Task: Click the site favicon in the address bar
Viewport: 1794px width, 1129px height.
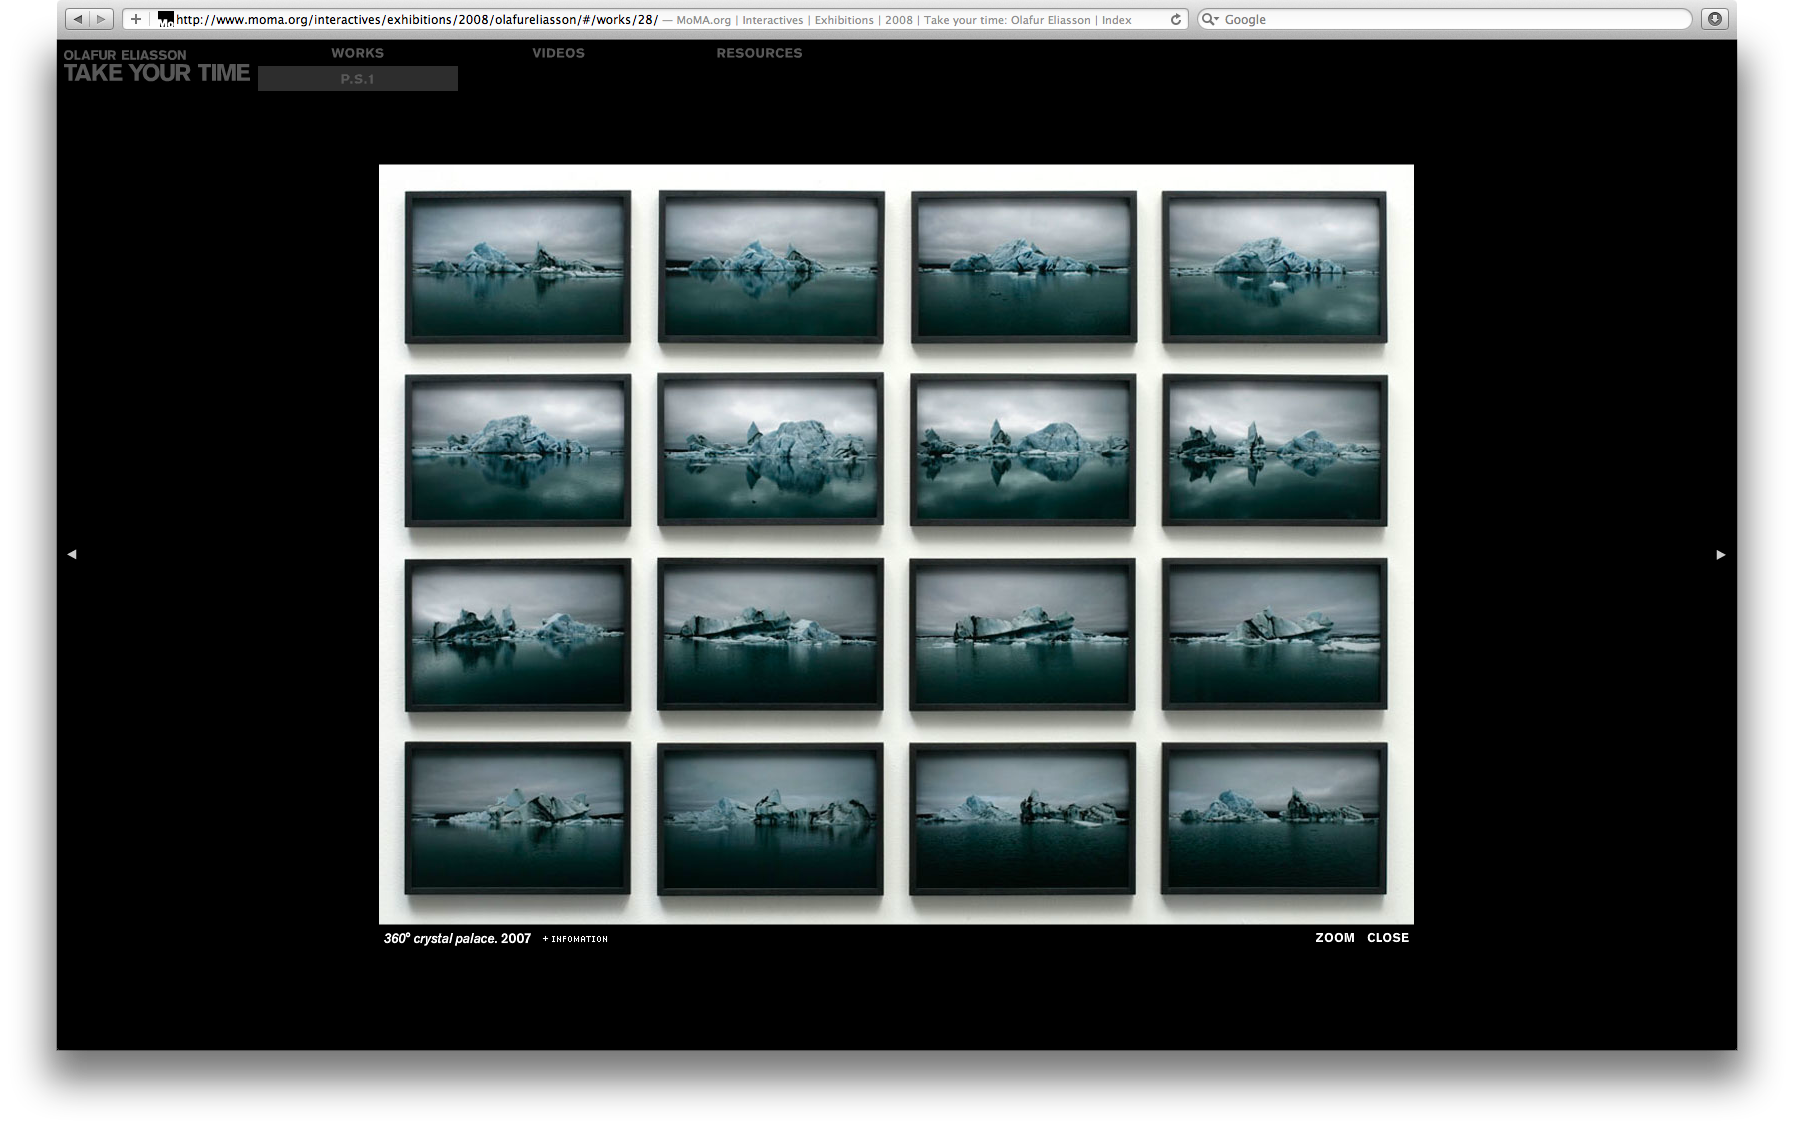Action: tap(165, 18)
